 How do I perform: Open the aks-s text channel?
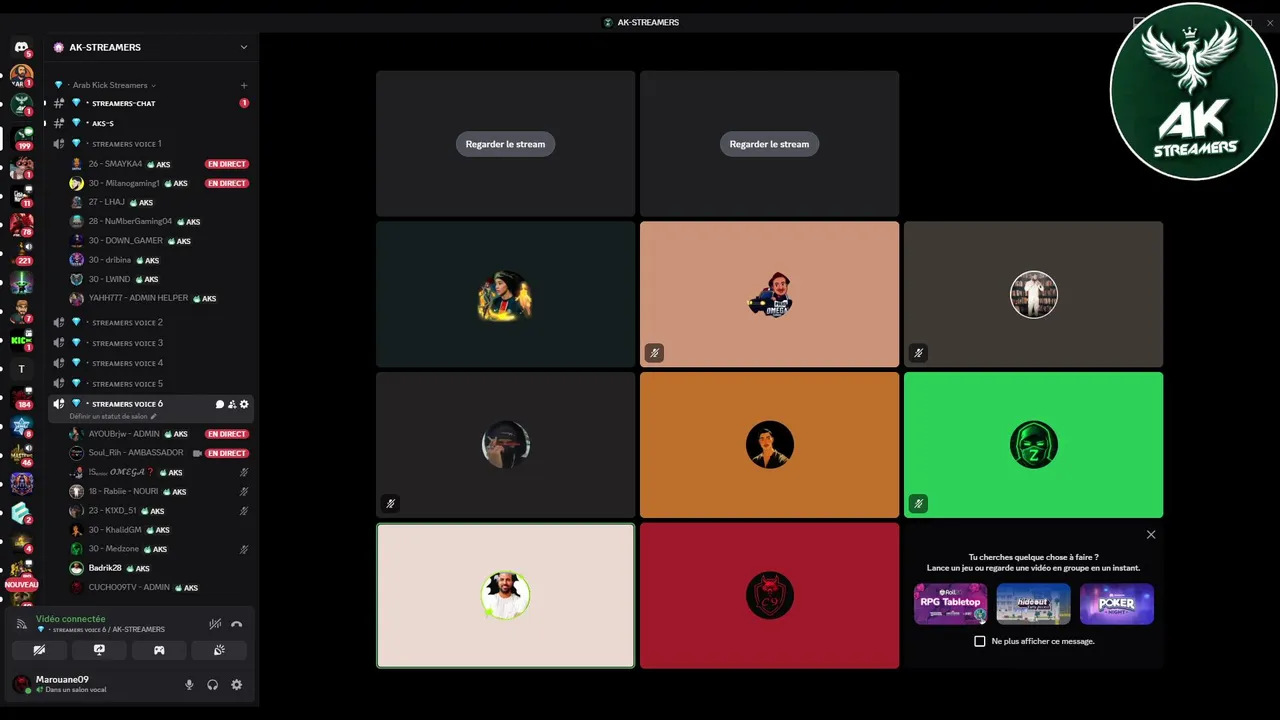150,123
